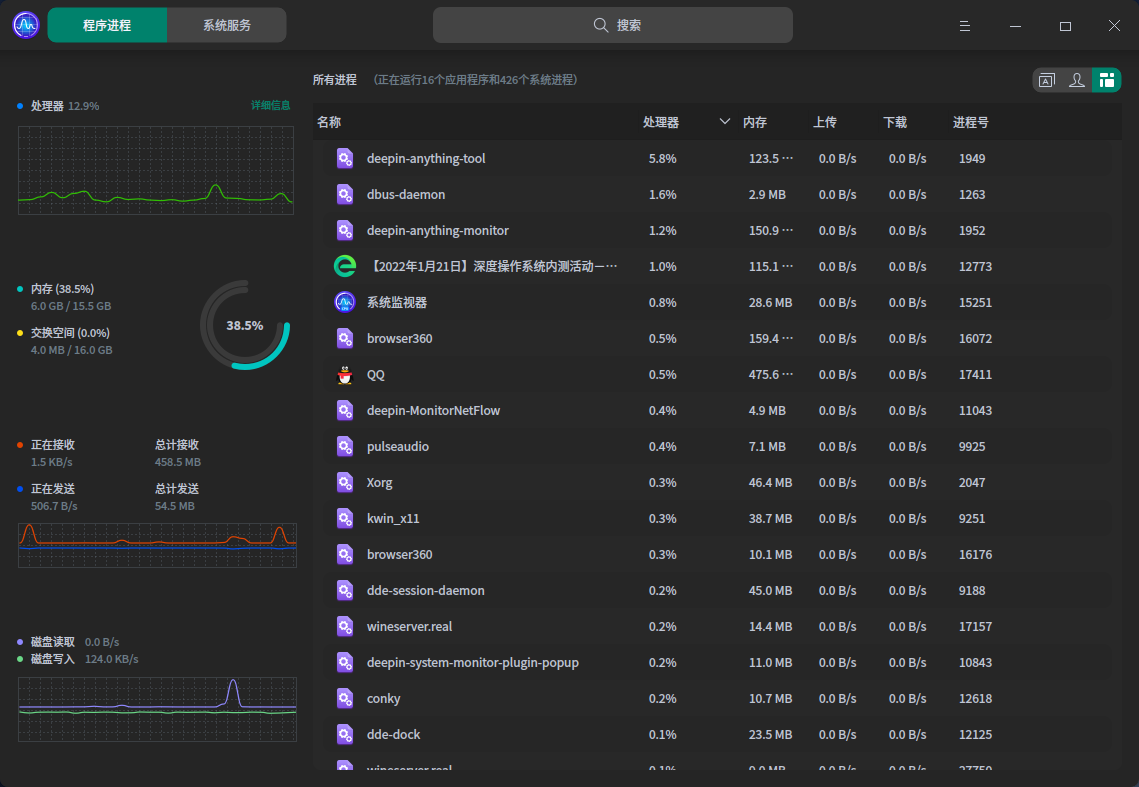Click the System Monitor app logo
The width and height of the screenshot is (1139, 787).
26,25
